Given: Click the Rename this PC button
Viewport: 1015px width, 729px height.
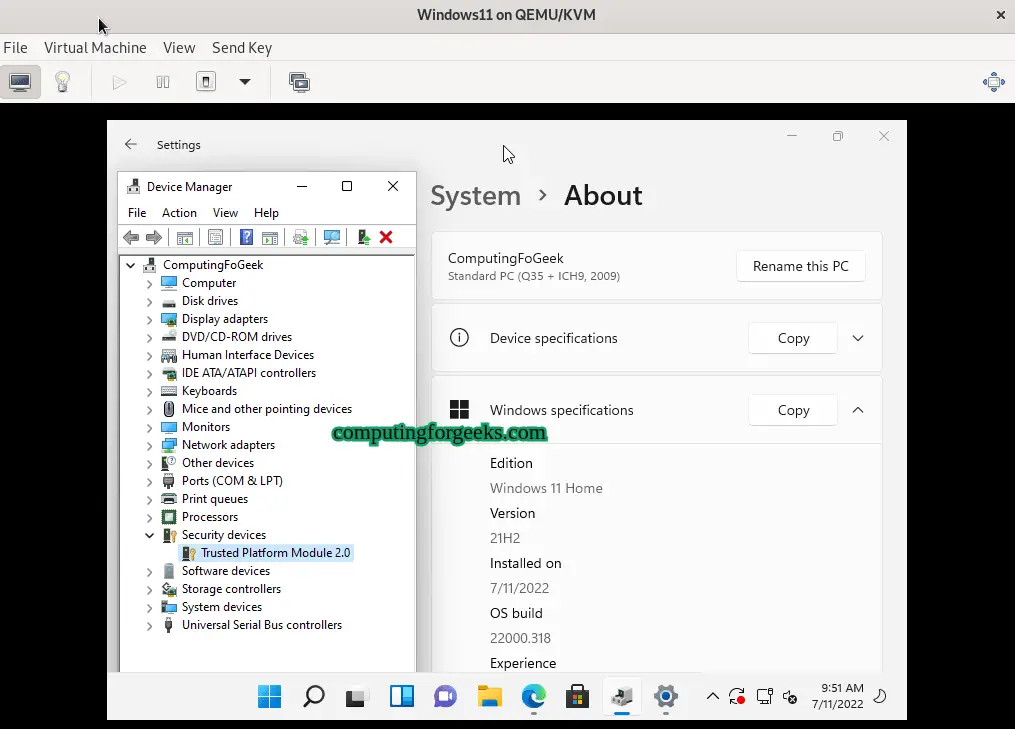Looking at the screenshot, I should click(x=800, y=265).
